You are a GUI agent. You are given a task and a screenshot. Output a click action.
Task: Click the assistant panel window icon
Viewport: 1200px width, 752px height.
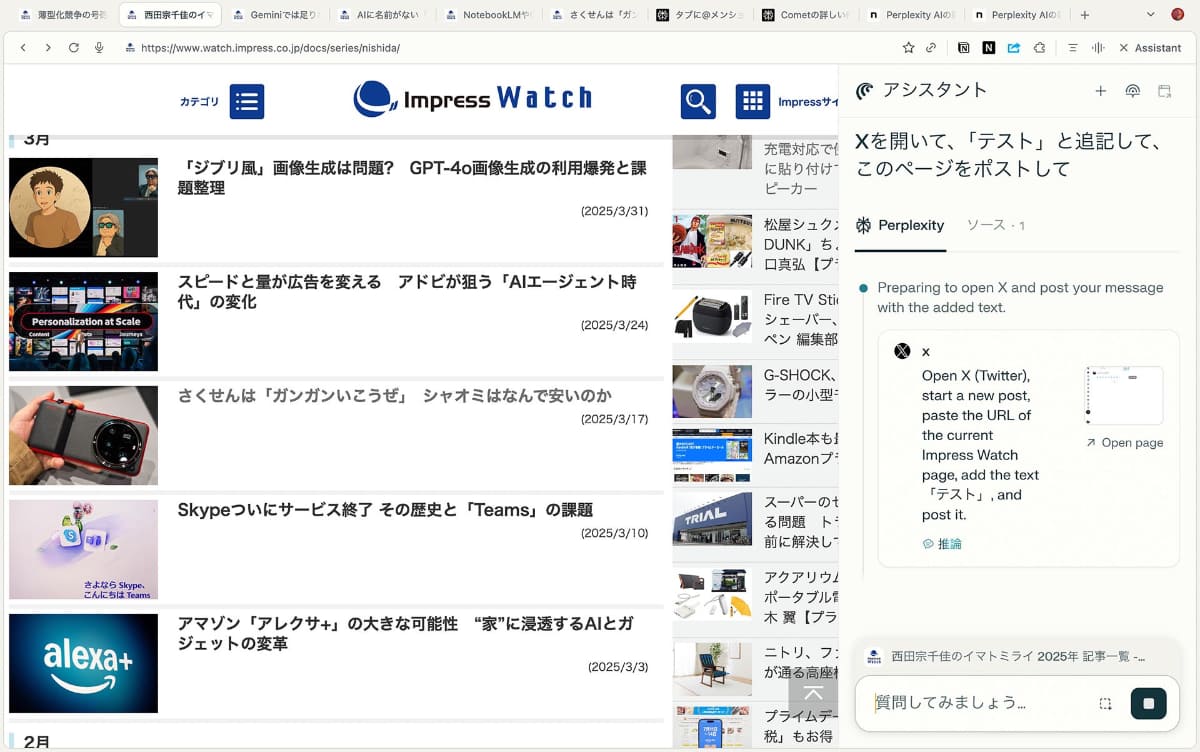click(1164, 91)
